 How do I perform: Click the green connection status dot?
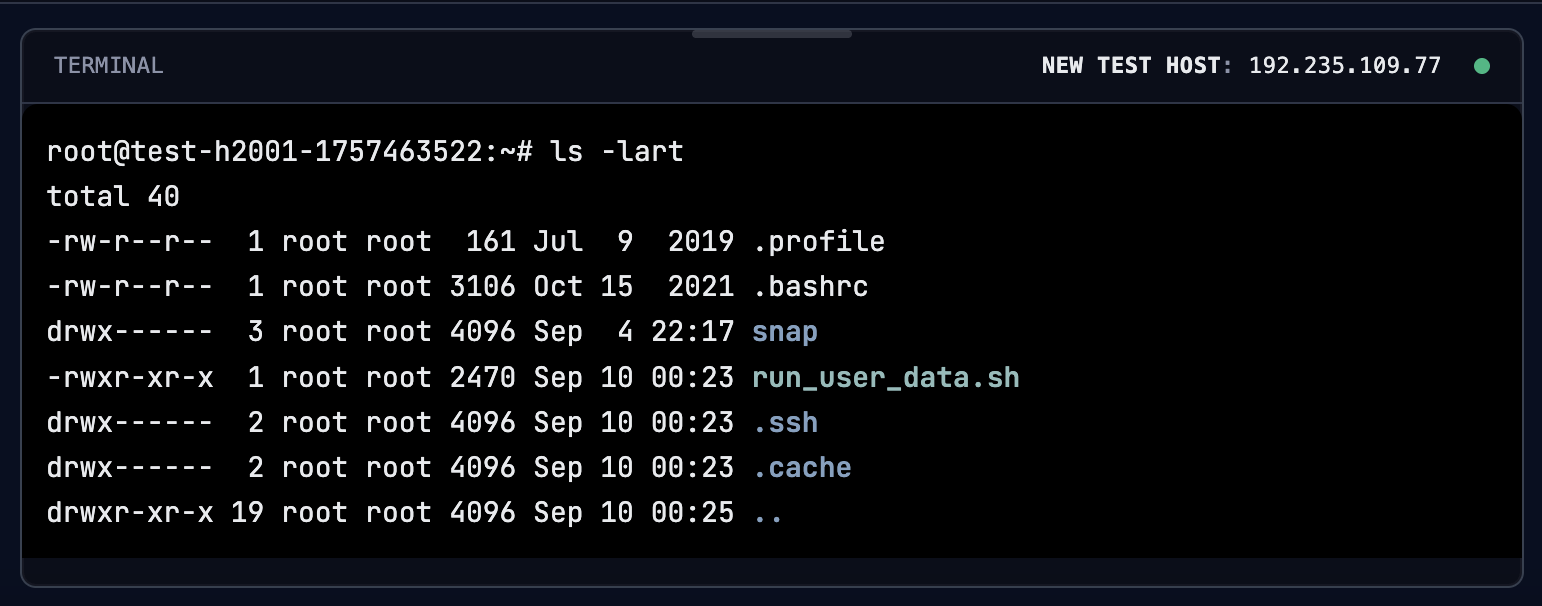1482,66
